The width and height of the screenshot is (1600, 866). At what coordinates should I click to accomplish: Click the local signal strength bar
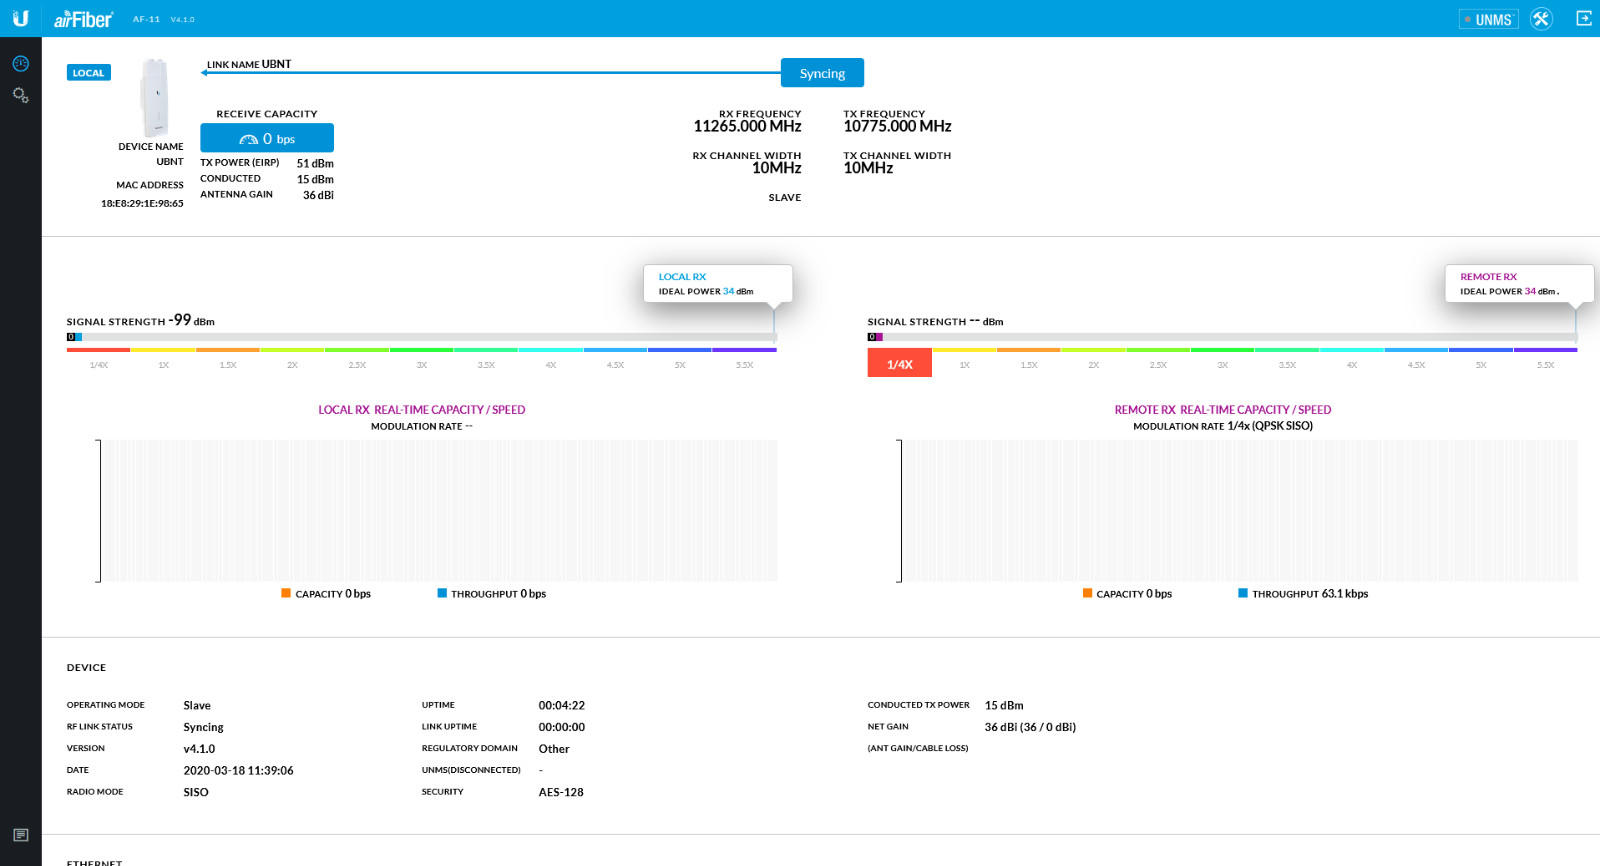point(421,338)
